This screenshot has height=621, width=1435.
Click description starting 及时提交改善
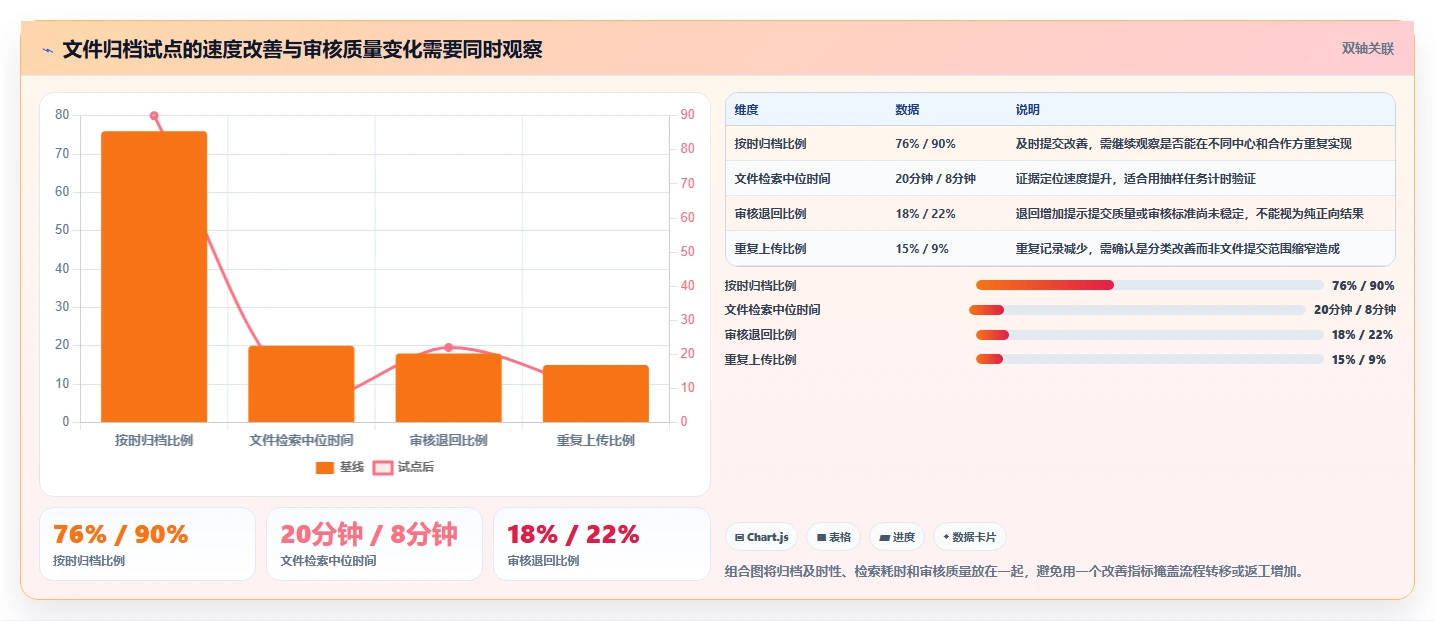[x=1183, y=144]
